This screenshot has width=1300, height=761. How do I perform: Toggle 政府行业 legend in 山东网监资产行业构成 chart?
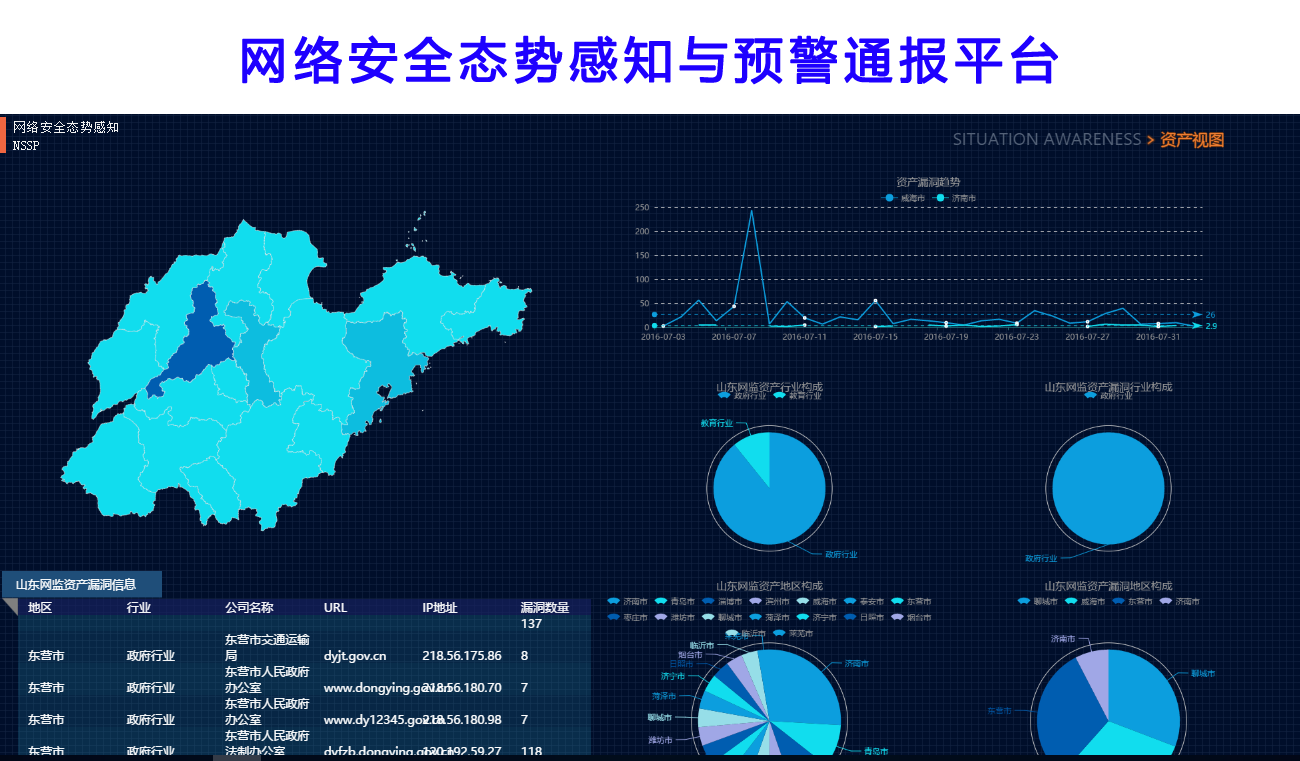click(742, 396)
